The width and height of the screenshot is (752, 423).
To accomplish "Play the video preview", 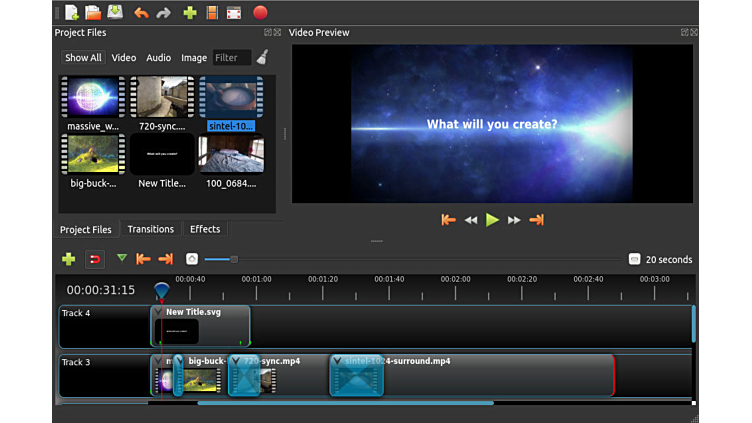I will (x=492, y=220).
